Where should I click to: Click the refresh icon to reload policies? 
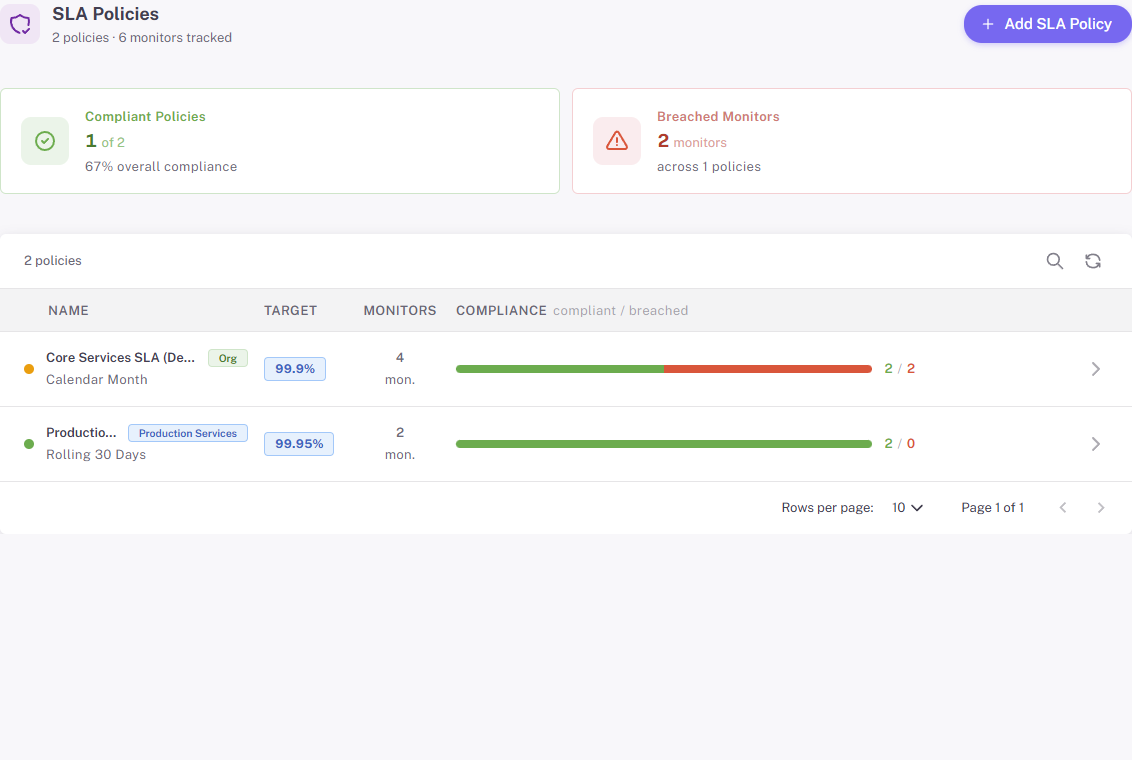(x=1093, y=260)
